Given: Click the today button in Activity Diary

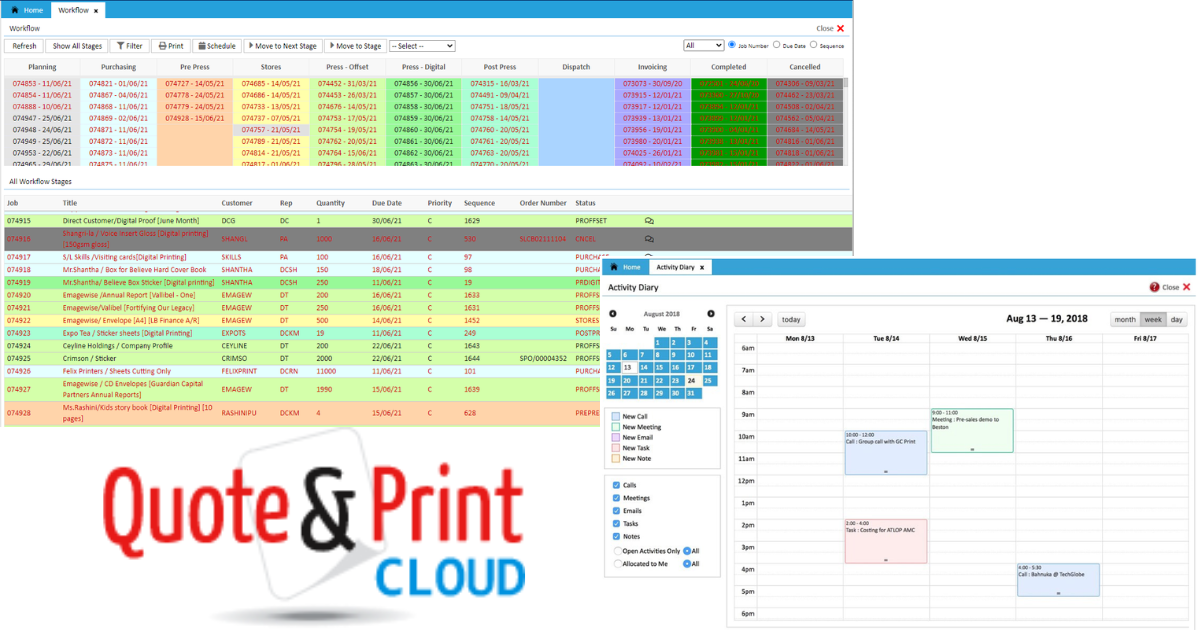Looking at the screenshot, I should 791,319.
